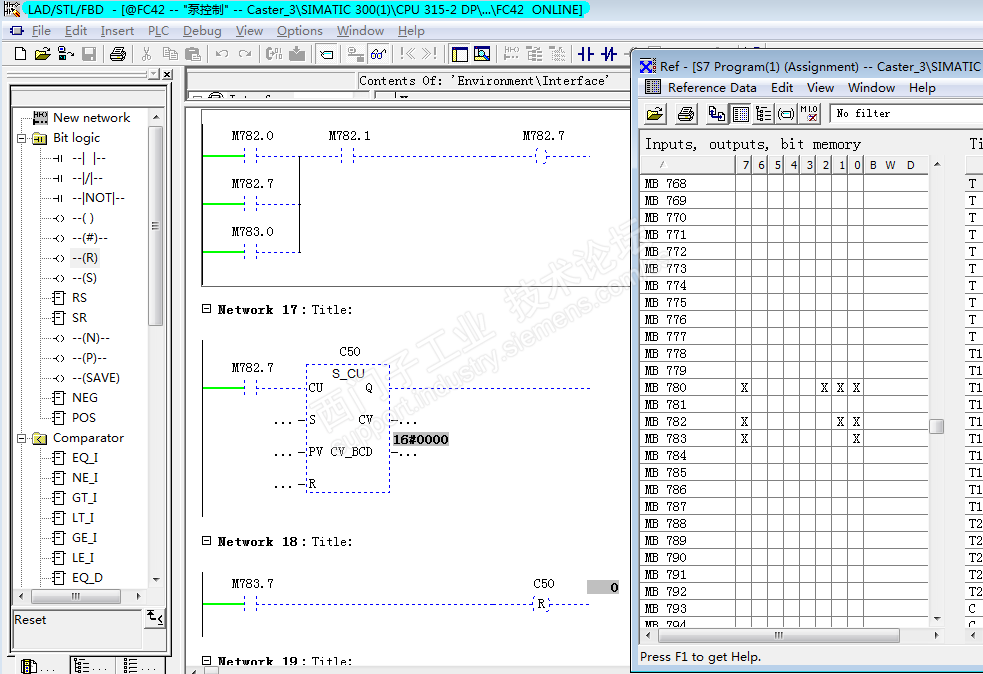
Task: Click the Open Online block icon
Action: point(65,54)
